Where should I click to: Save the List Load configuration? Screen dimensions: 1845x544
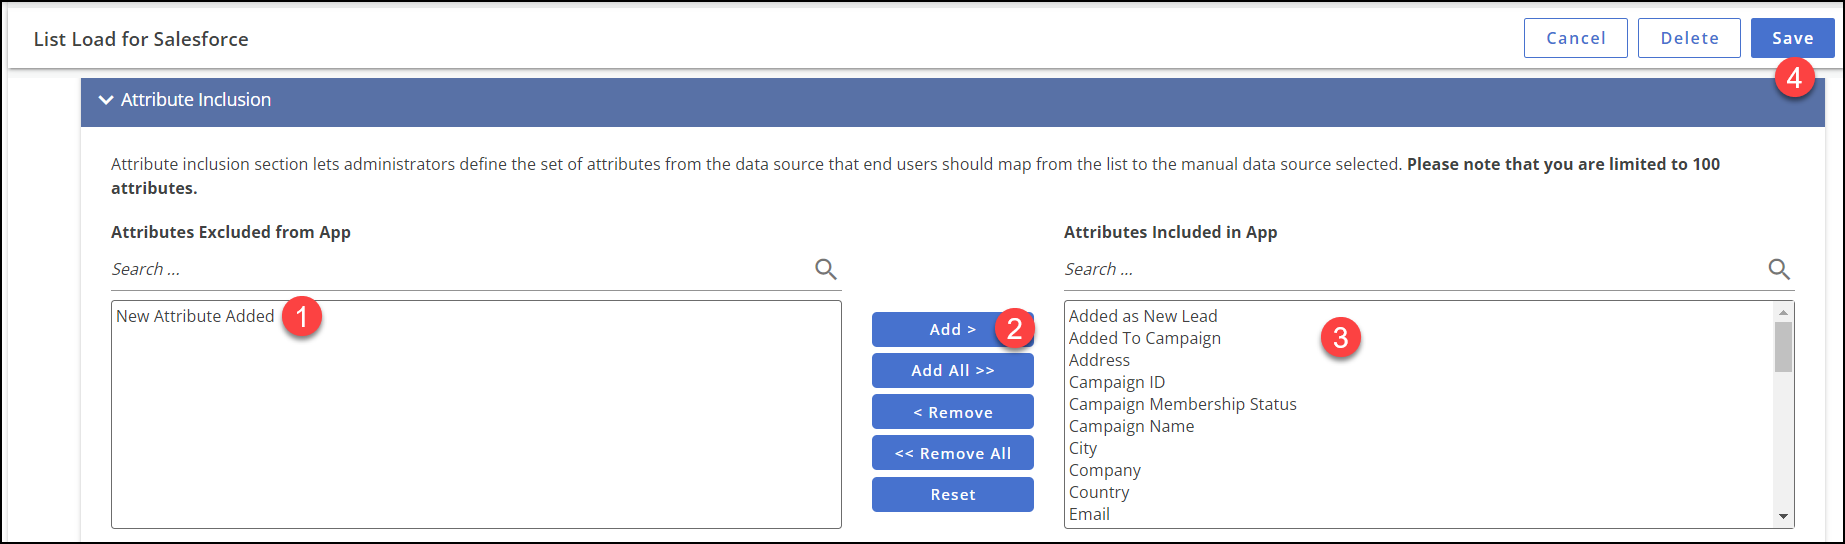coord(1792,38)
